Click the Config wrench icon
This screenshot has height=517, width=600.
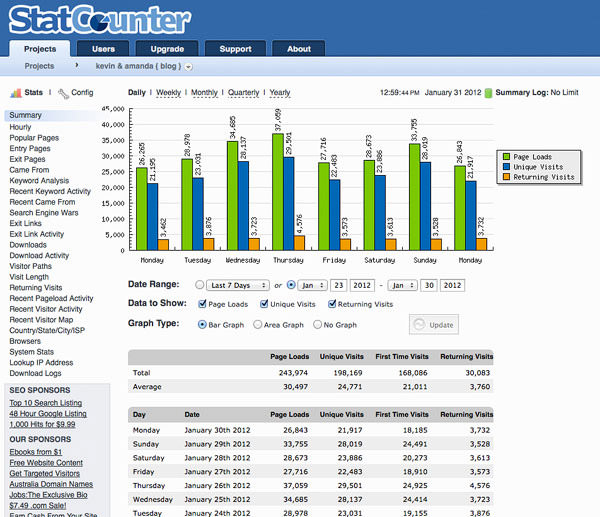(62, 93)
